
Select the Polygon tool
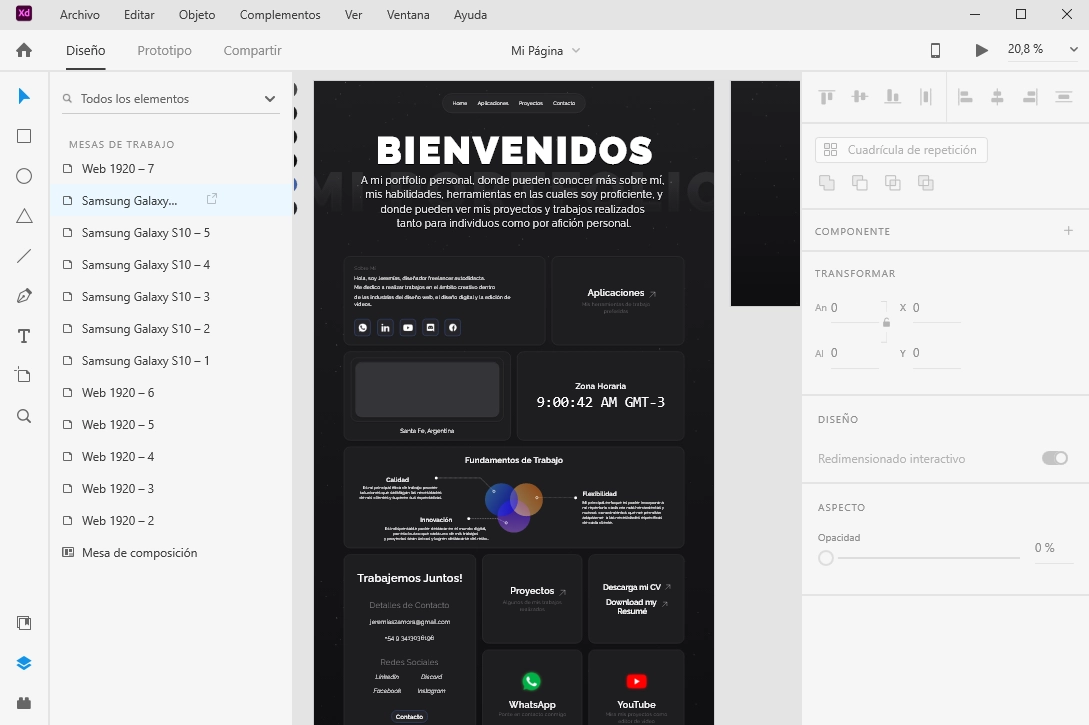tap(24, 216)
